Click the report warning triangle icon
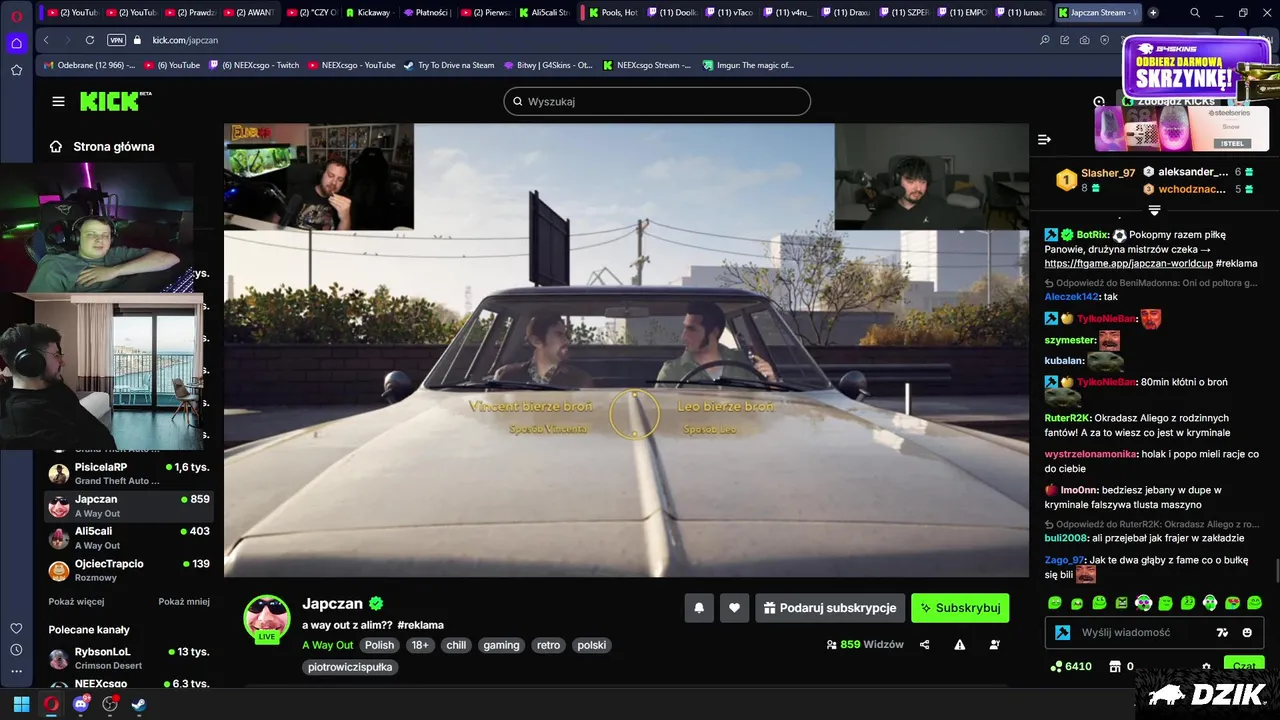This screenshot has height=720, width=1280. [x=960, y=645]
